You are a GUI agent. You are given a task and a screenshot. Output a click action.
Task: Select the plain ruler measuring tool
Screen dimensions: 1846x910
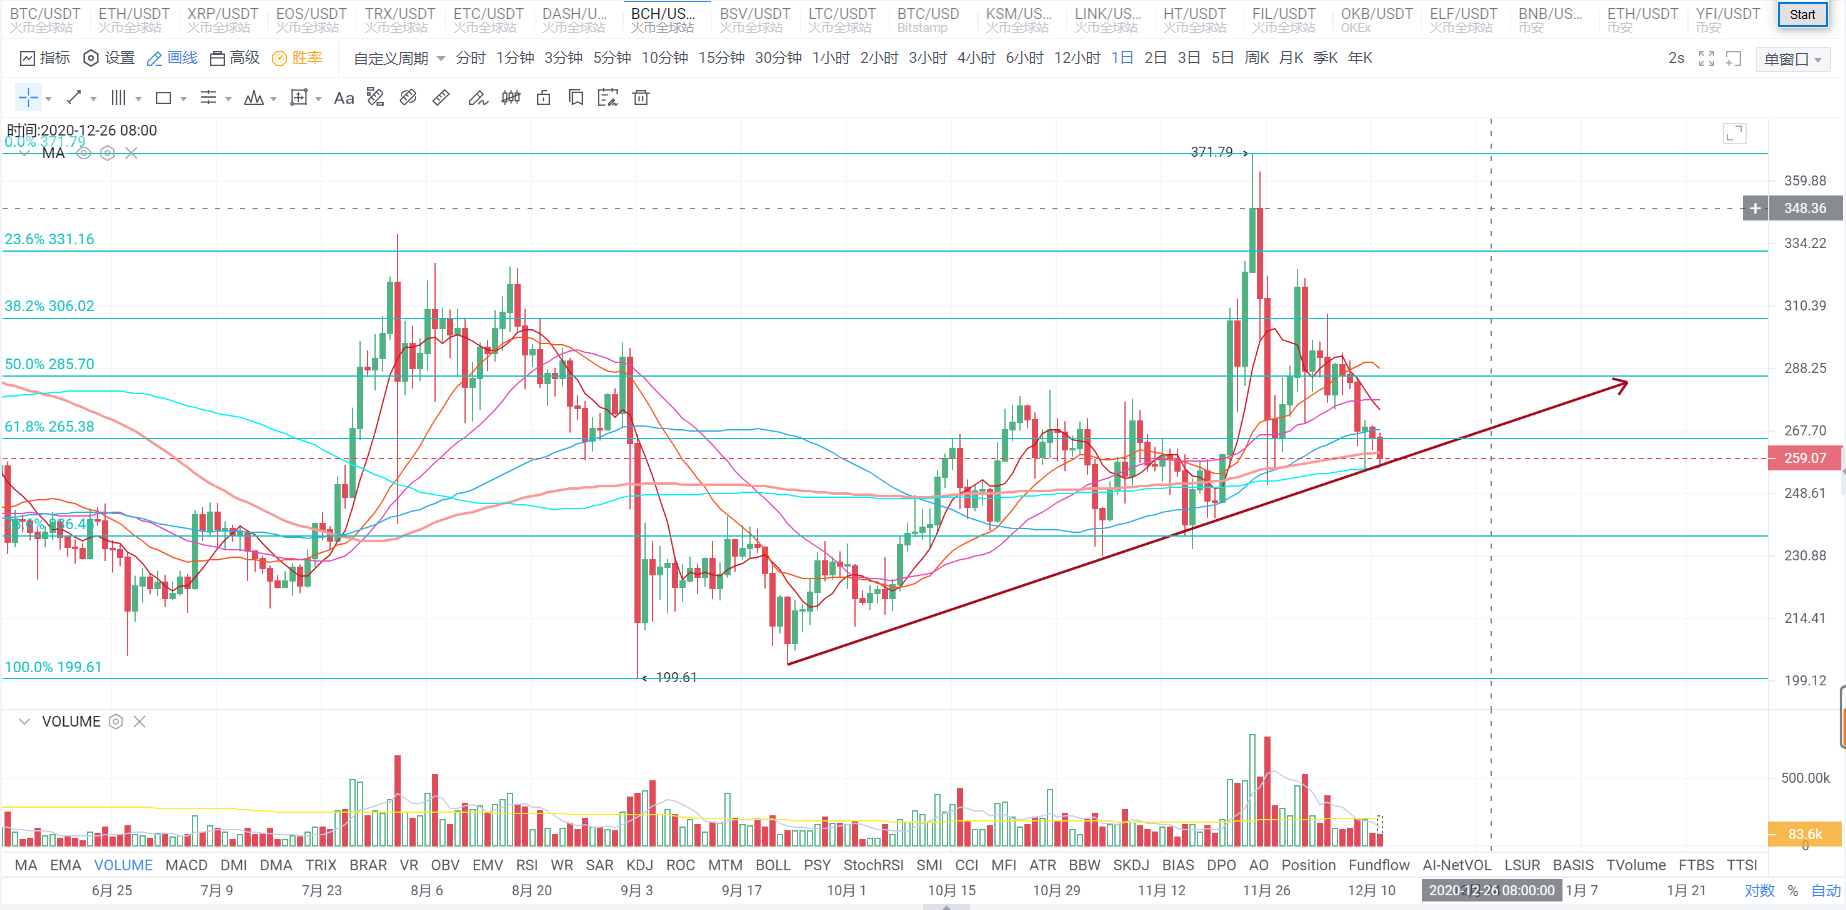[x=441, y=97]
